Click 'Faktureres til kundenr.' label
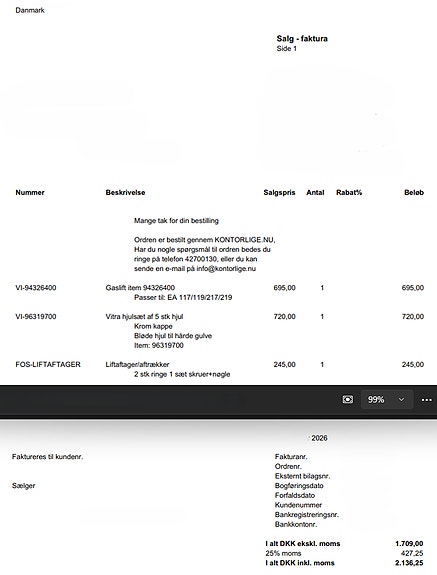This screenshot has height=575, width=437. [47, 457]
